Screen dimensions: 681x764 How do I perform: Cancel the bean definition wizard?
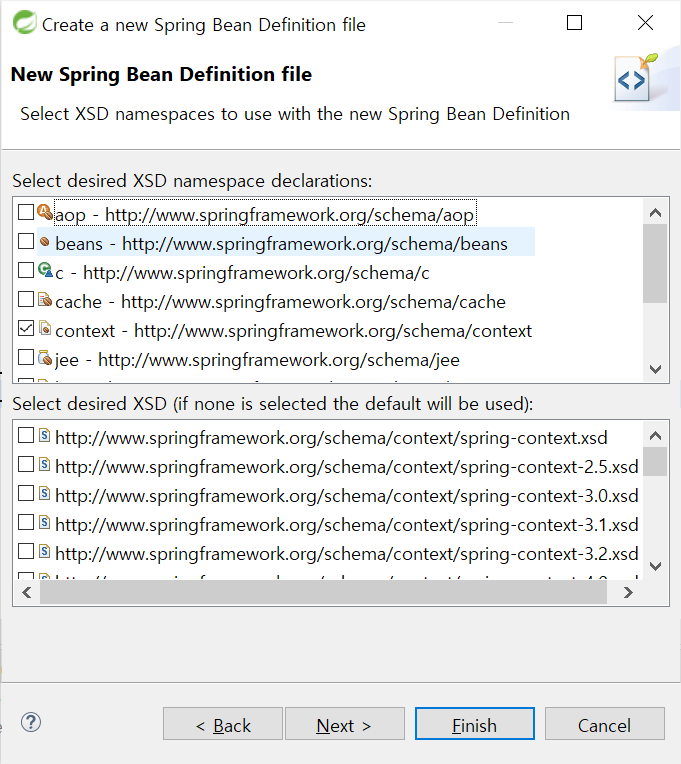point(605,724)
